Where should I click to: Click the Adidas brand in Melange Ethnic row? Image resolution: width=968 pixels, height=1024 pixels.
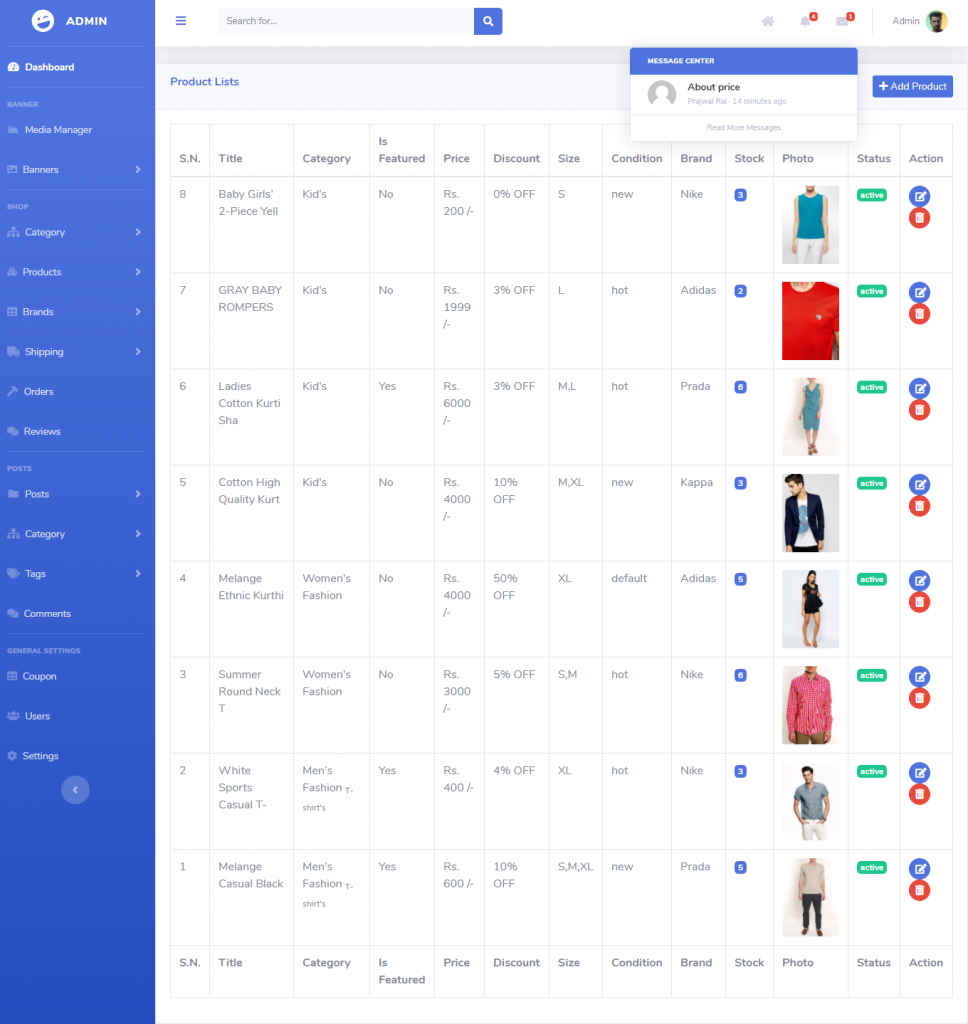click(x=698, y=578)
